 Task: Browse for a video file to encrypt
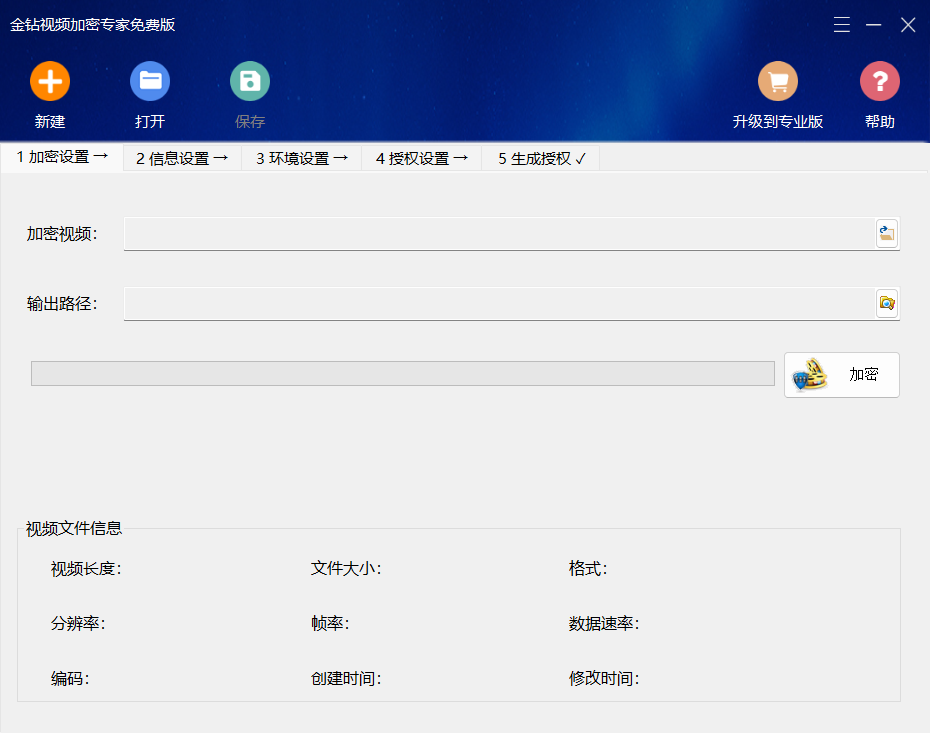[887, 233]
